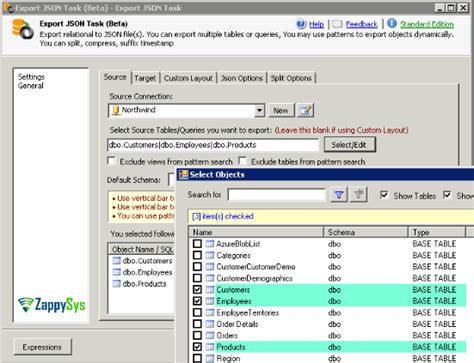Uncheck the Customers table checkbox
This screenshot has width=474, height=363.
pos(197,289)
